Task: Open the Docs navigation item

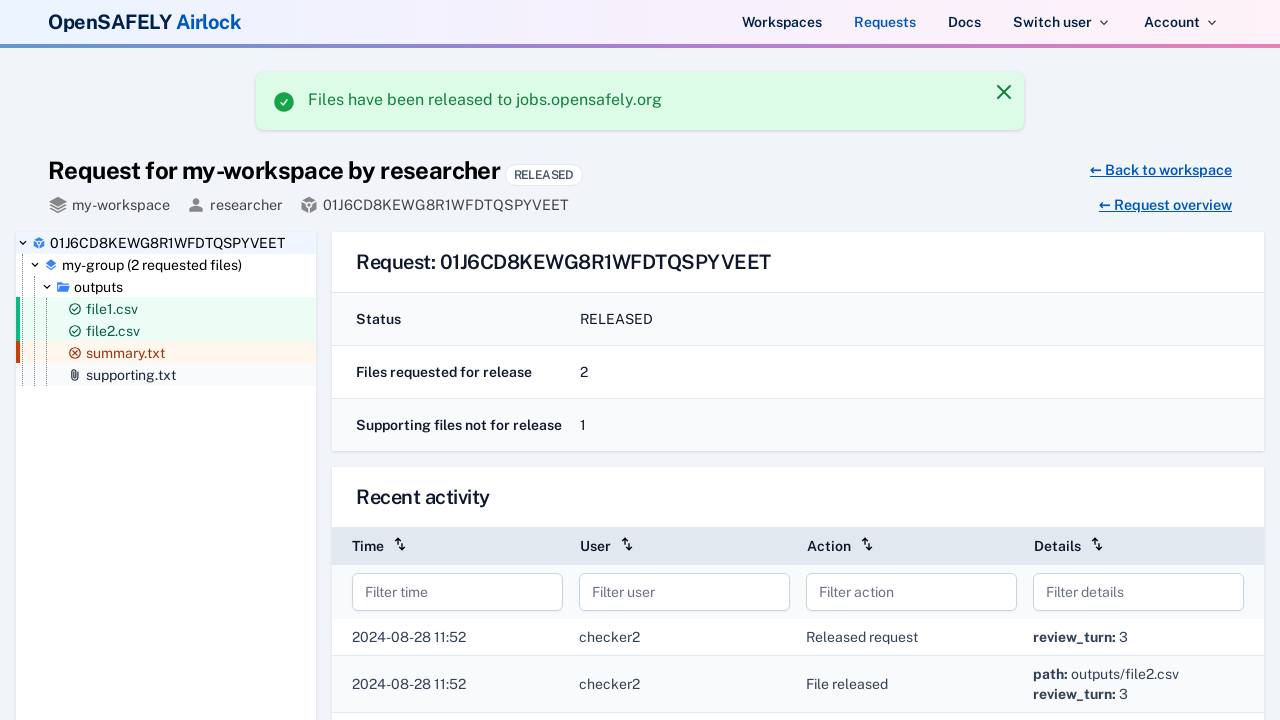Action: [964, 22]
